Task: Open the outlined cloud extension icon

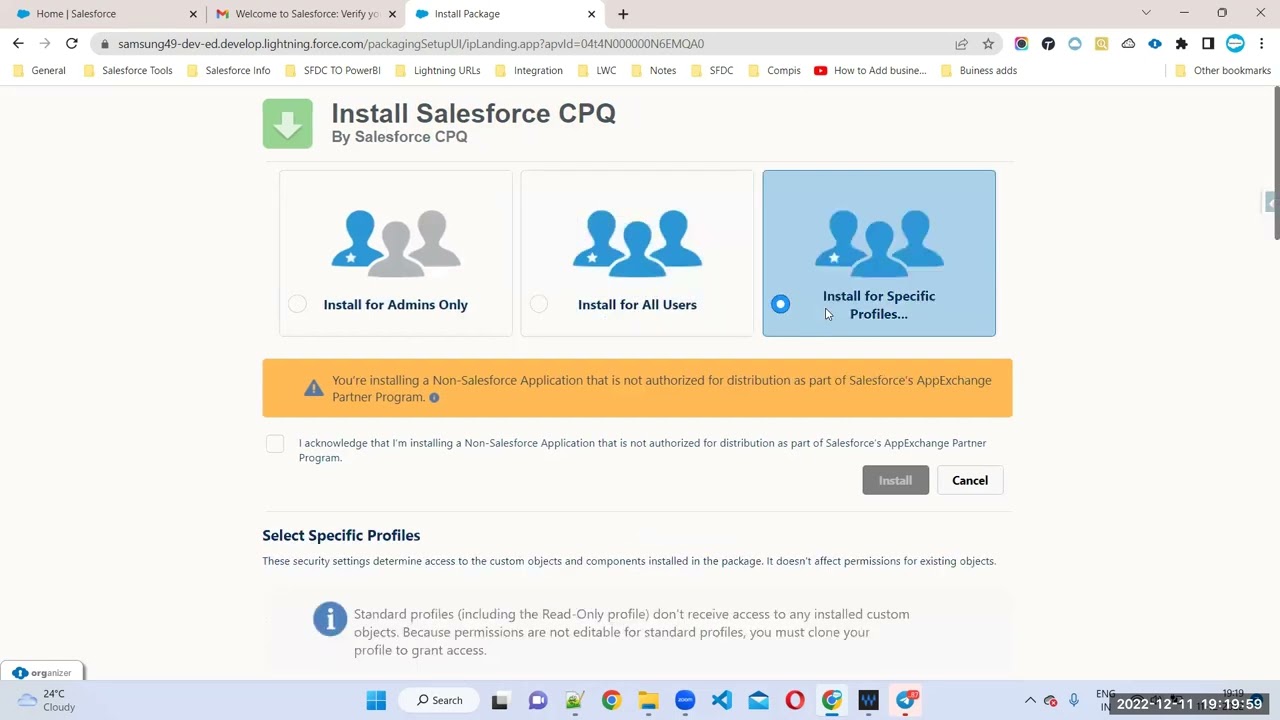Action: tap(1128, 44)
